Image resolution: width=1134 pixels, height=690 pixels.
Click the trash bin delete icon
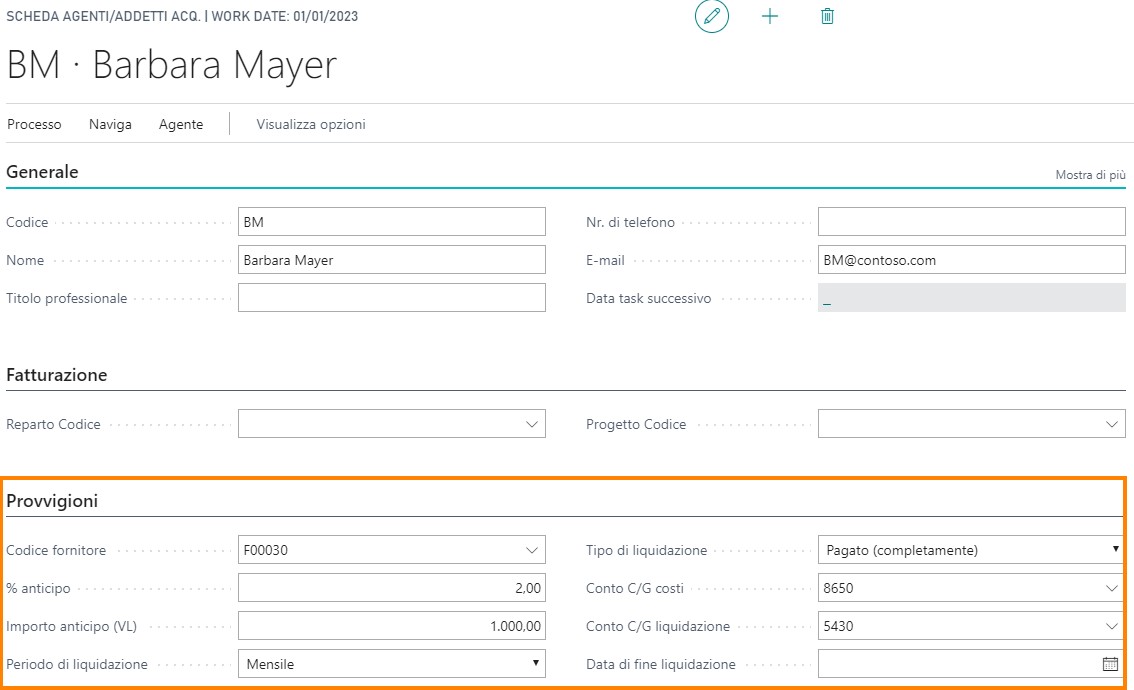tap(827, 17)
